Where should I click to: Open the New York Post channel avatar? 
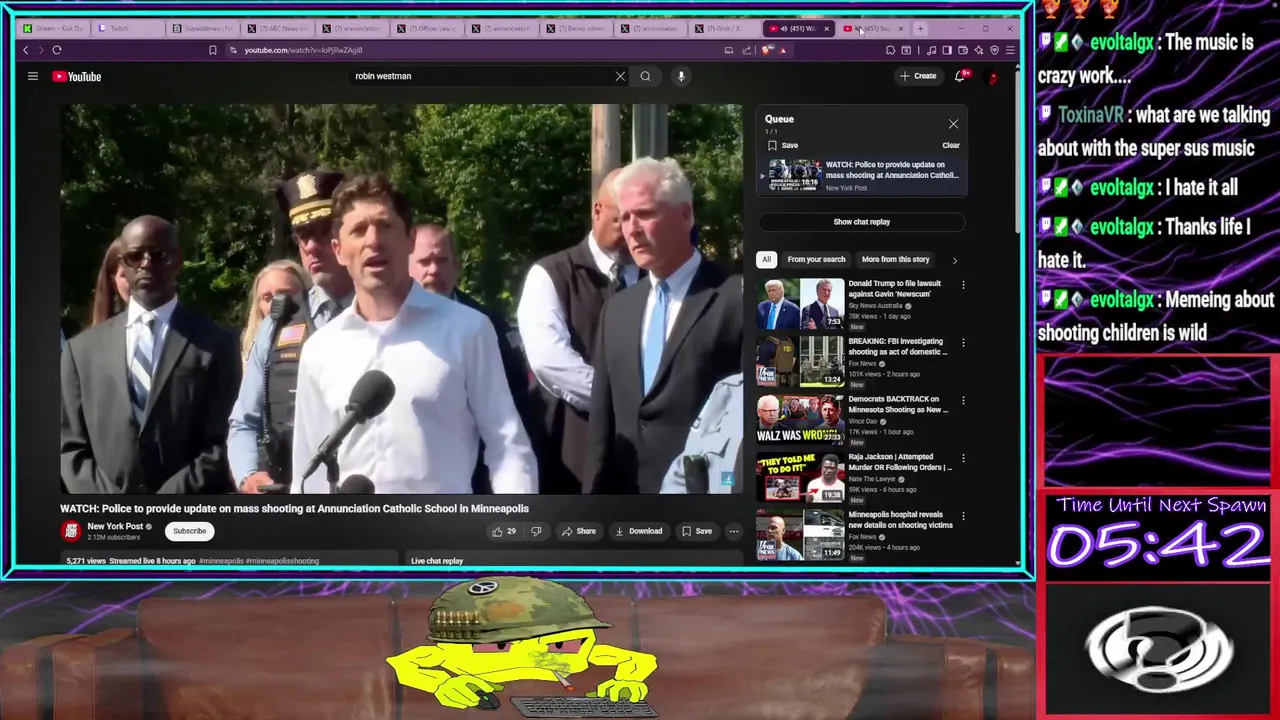(71, 531)
